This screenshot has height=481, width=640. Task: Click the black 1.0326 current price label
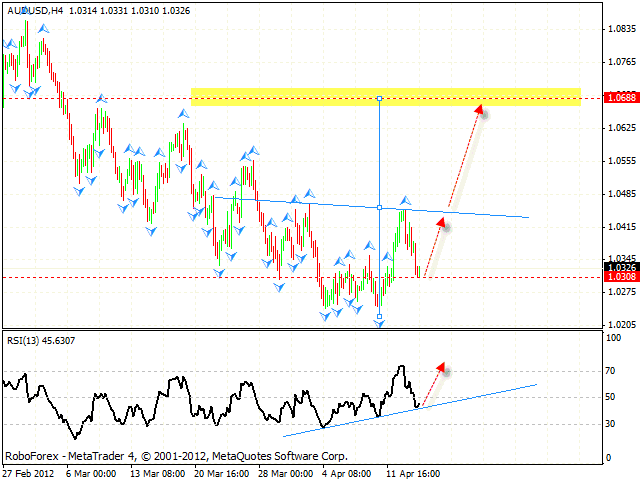click(x=621, y=267)
